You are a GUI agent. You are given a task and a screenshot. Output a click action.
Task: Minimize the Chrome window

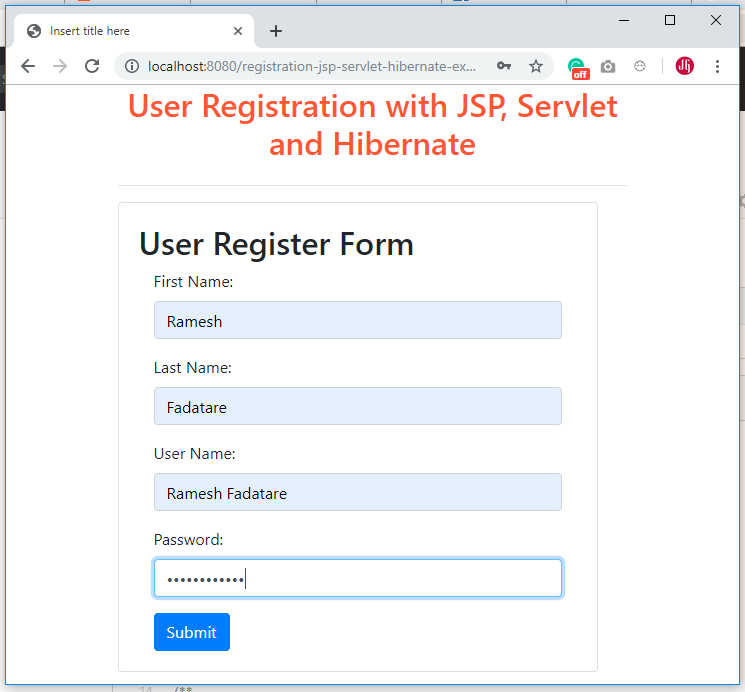pyautogui.click(x=624, y=20)
